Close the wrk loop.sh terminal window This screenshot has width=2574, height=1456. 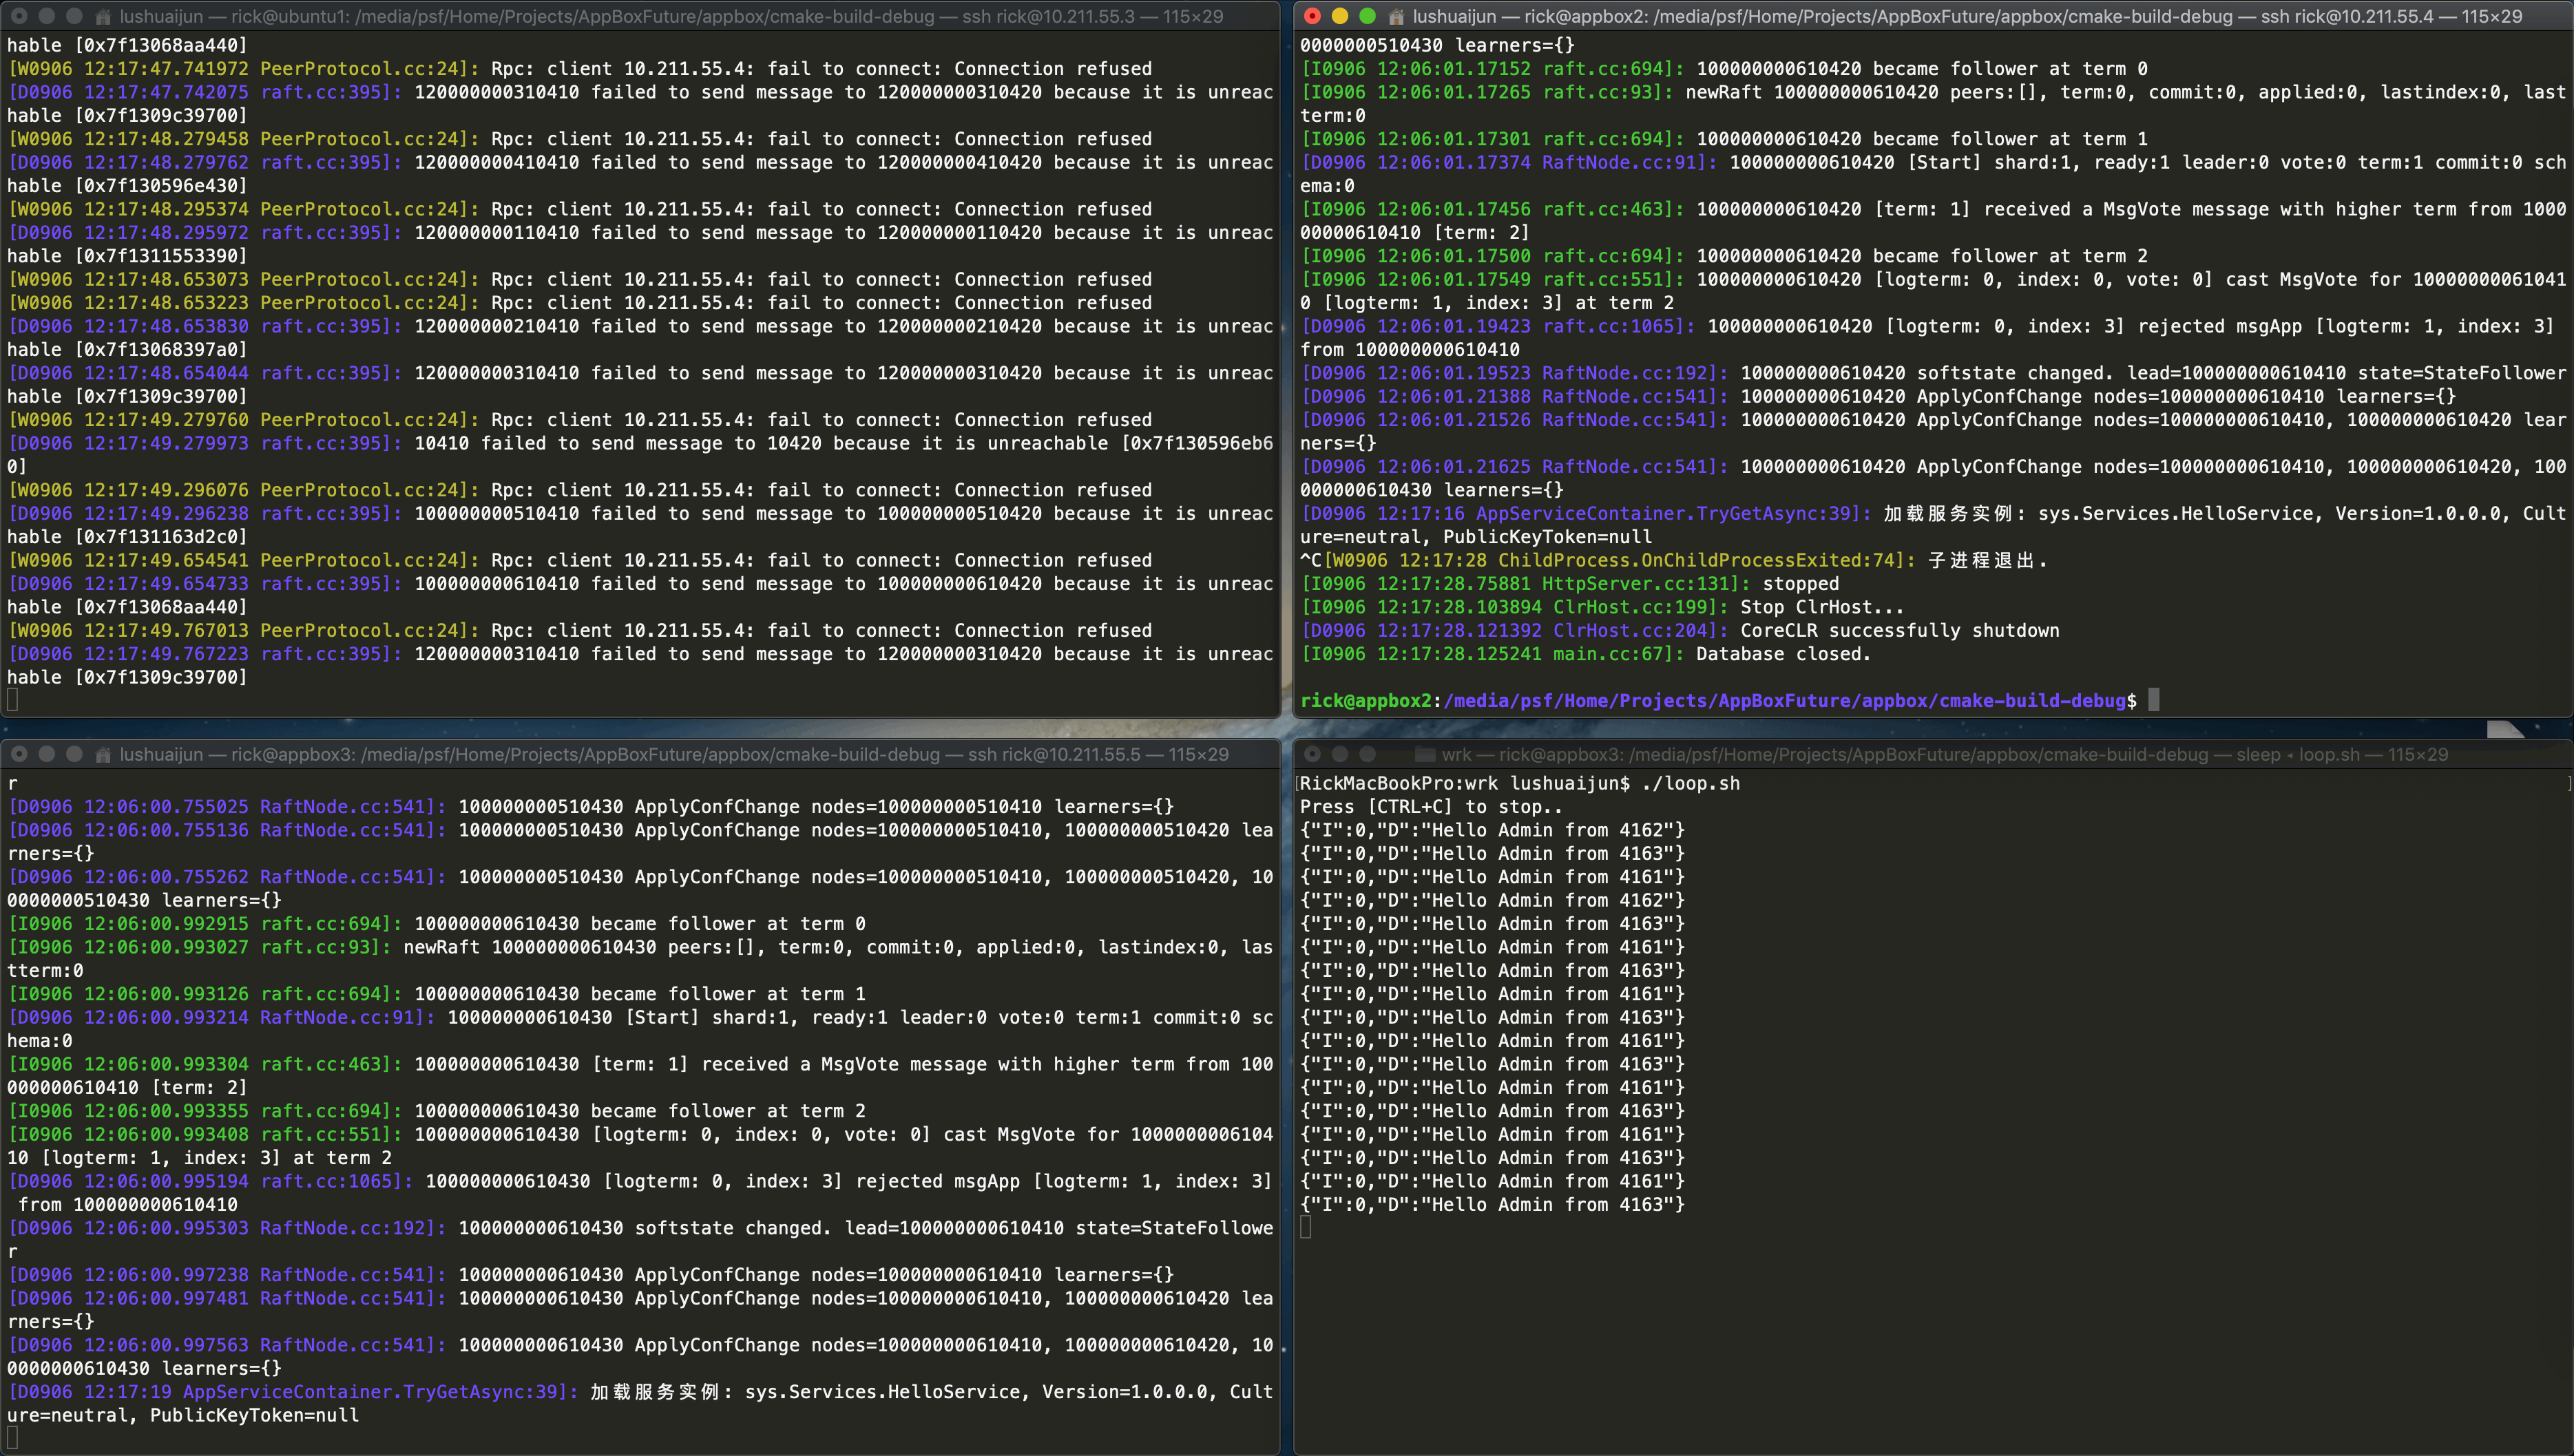tap(1312, 754)
